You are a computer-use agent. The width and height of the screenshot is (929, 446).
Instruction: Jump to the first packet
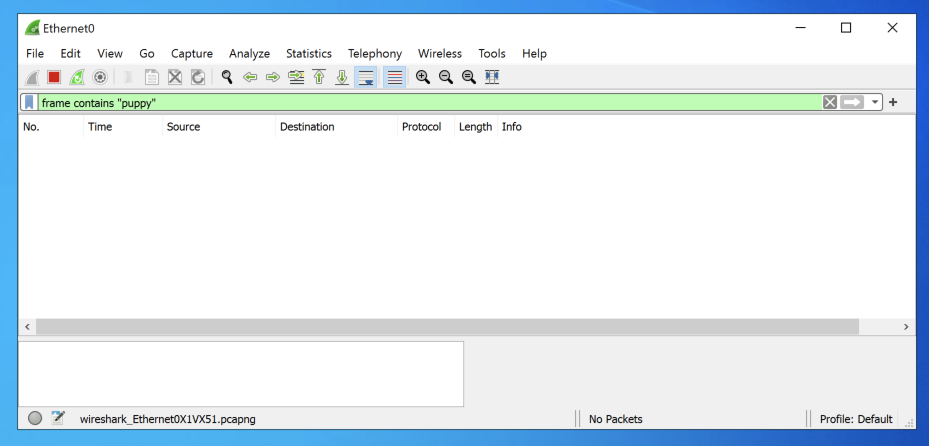[x=319, y=77]
